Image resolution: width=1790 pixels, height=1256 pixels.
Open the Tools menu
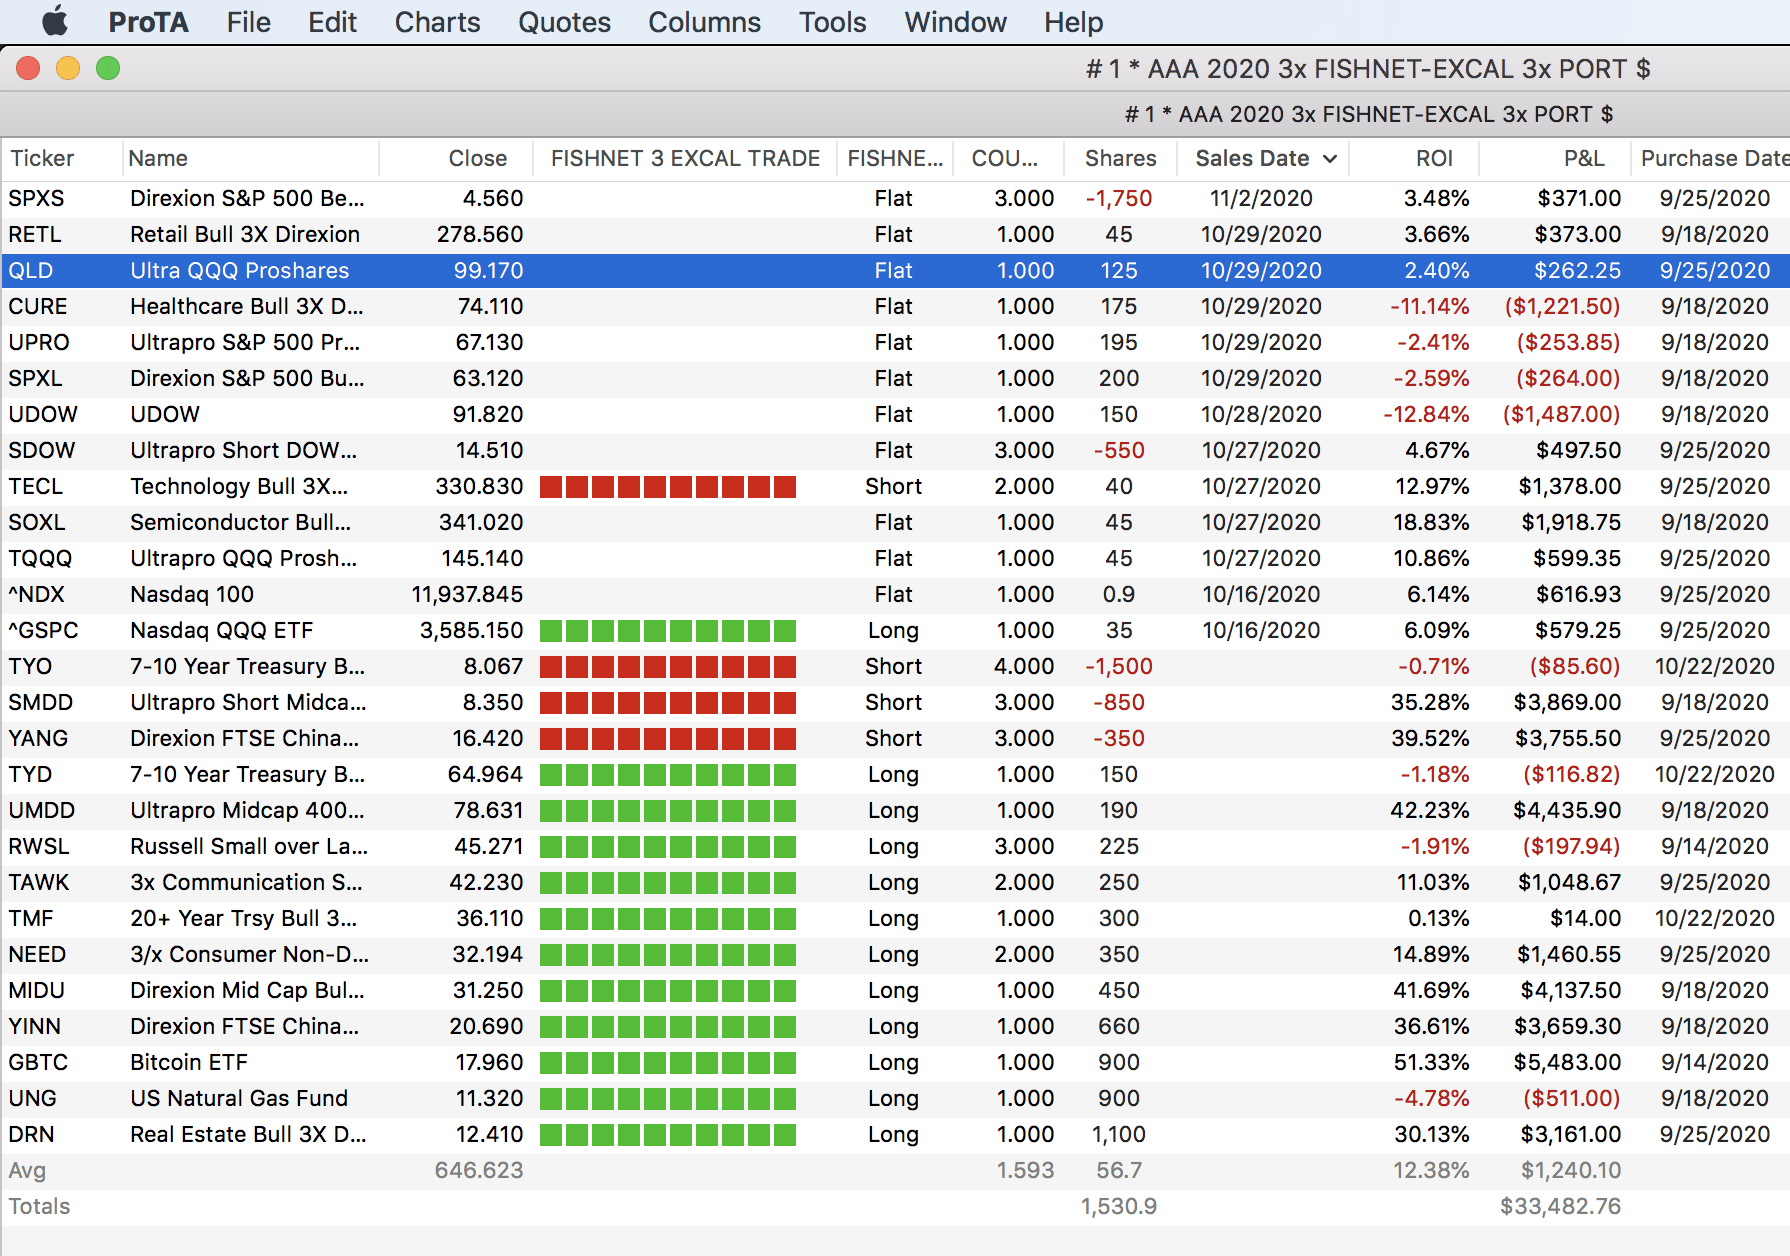(x=832, y=22)
